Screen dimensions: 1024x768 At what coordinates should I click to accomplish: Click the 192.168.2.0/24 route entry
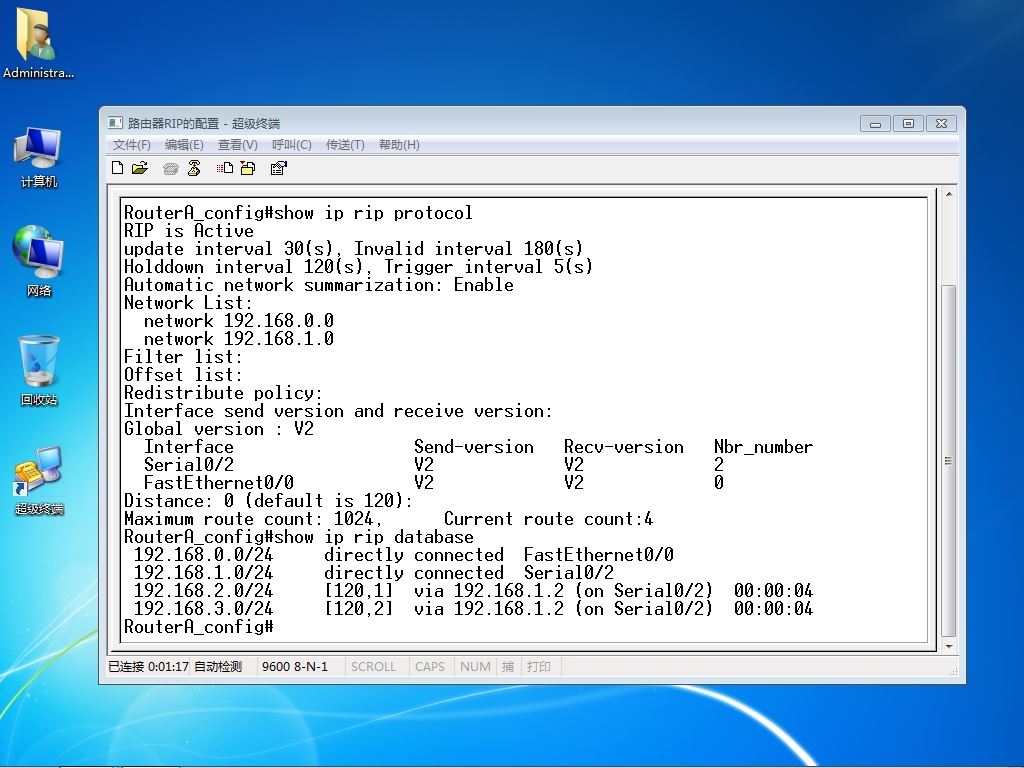[x=473, y=591]
